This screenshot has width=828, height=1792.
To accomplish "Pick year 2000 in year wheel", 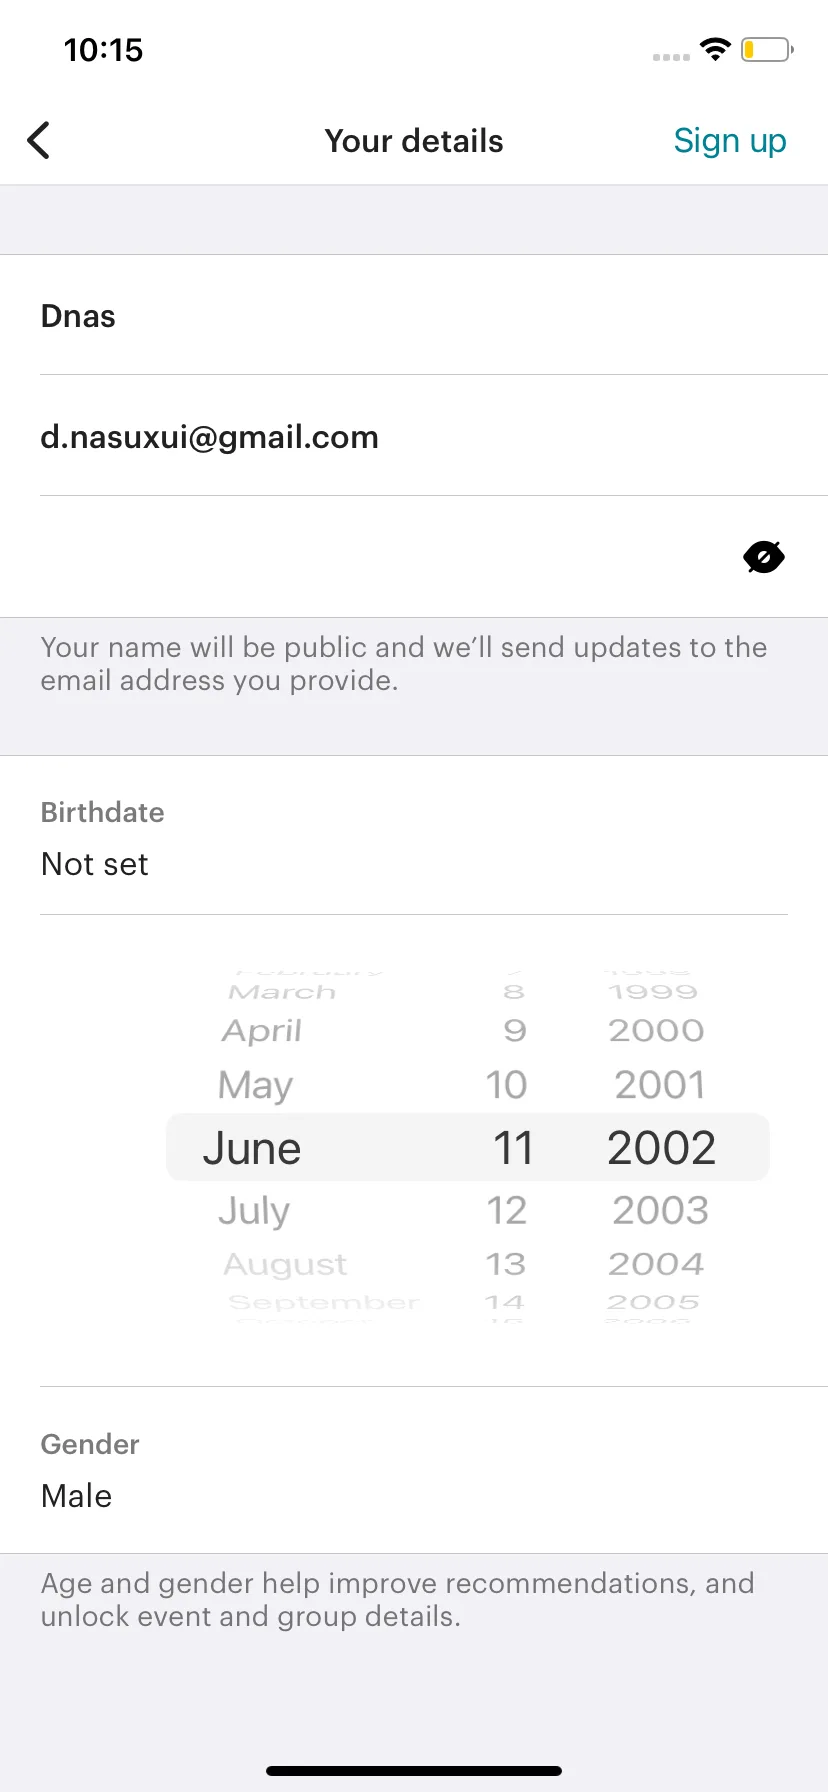I will click(x=656, y=1030).
